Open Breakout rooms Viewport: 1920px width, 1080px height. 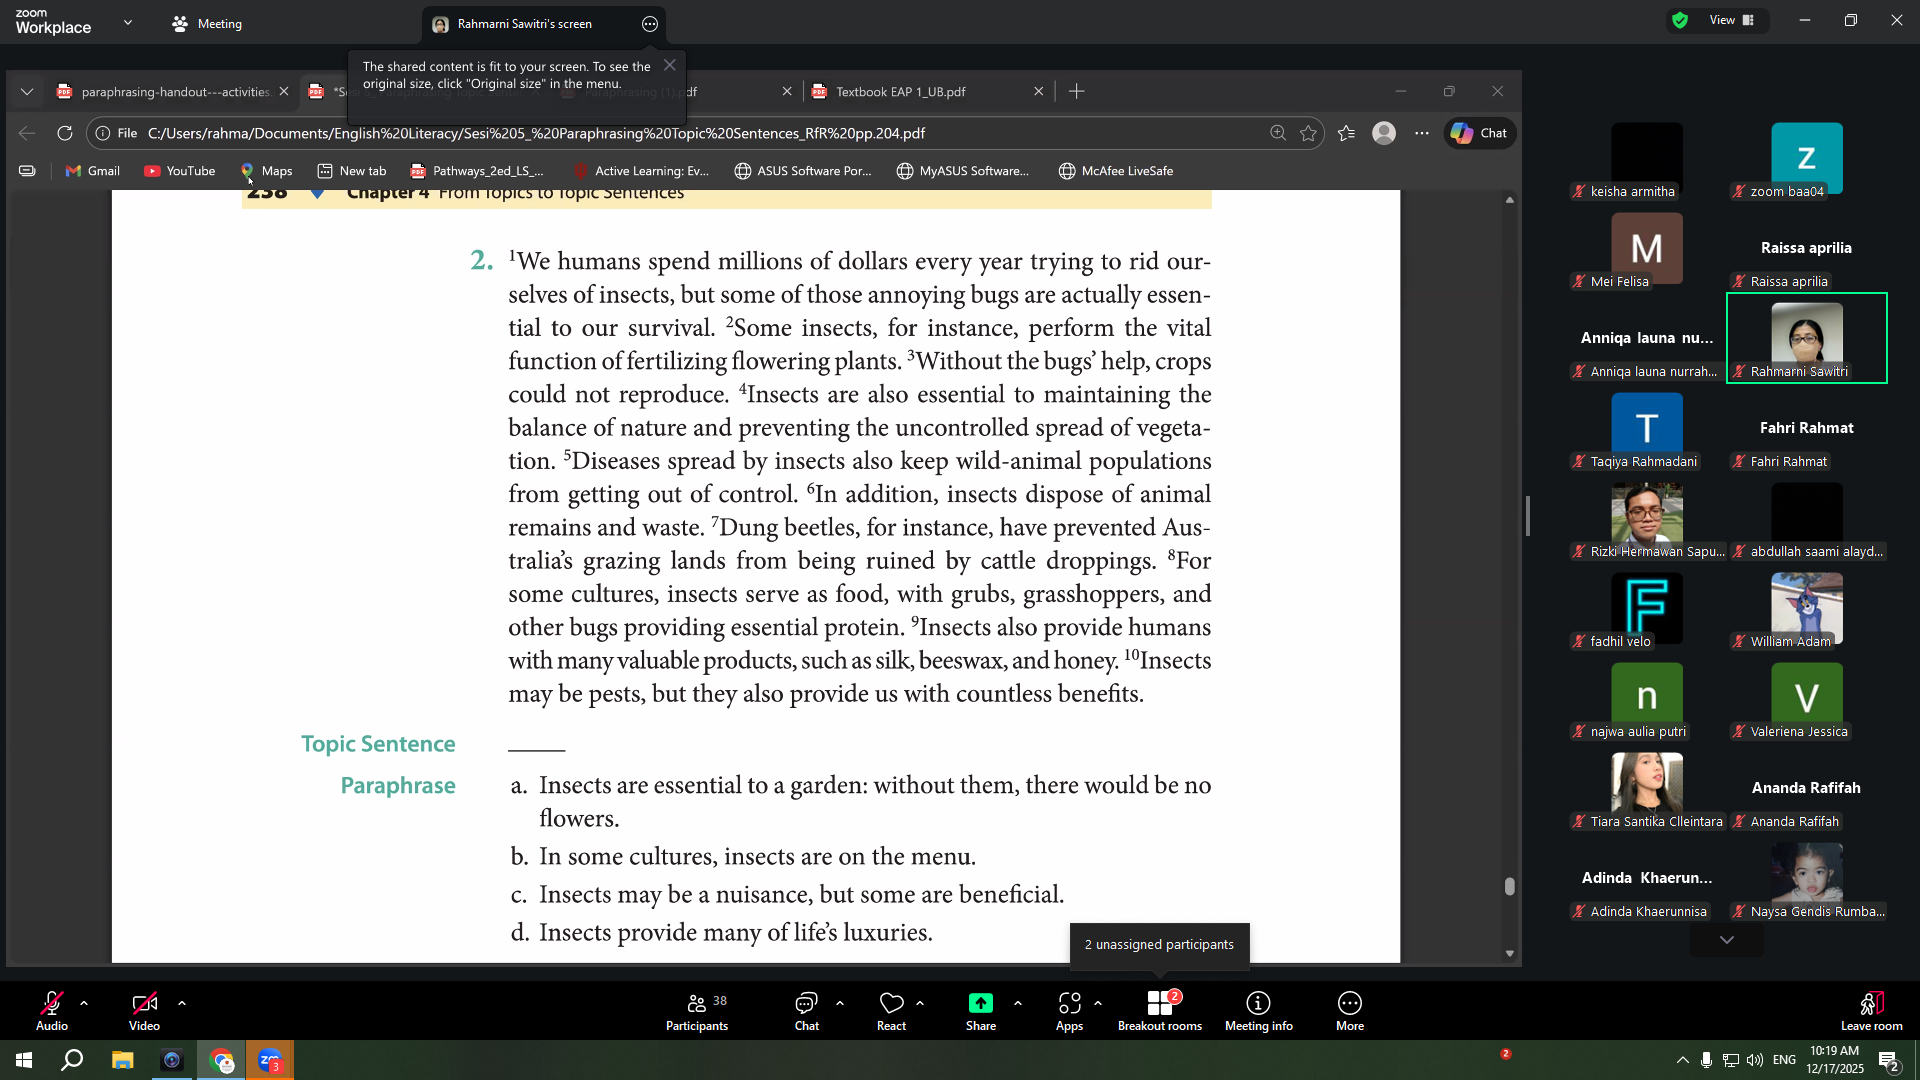coord(1160,1010)
